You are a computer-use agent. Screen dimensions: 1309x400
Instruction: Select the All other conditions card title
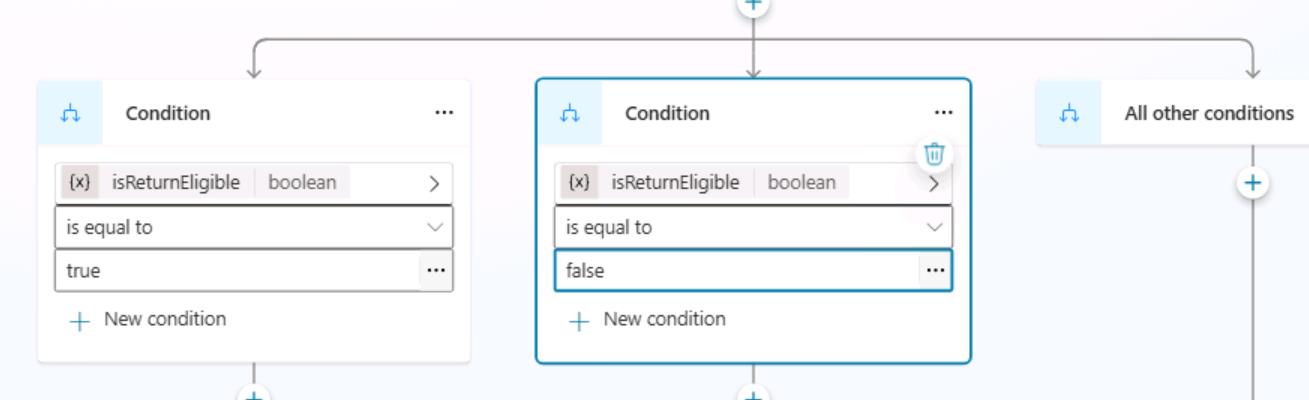click(1209, 113)
